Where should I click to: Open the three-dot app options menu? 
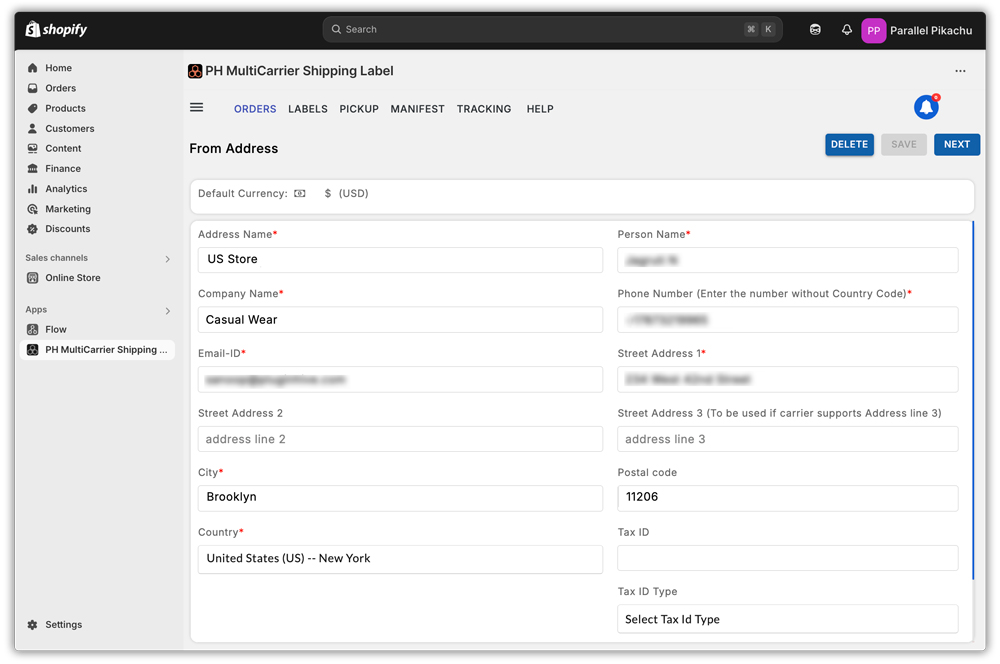[960, 71]
